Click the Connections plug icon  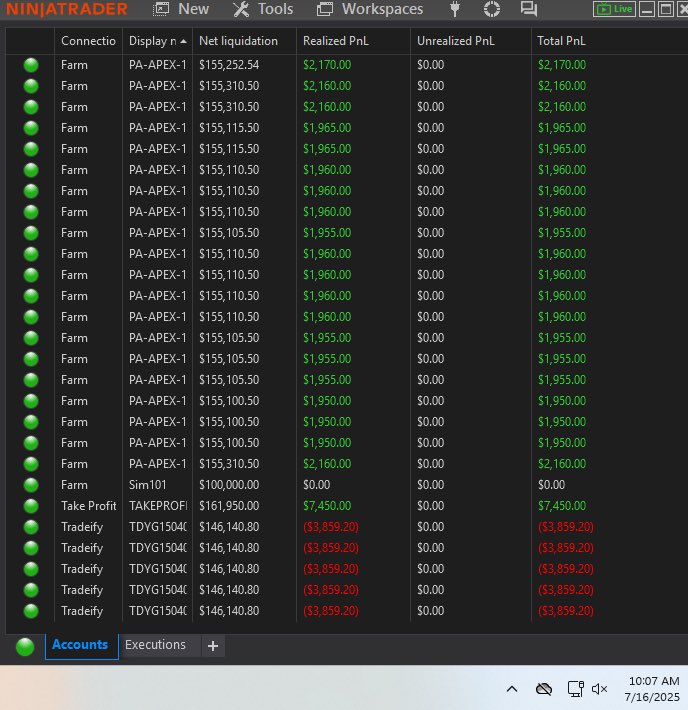point(455,9)
